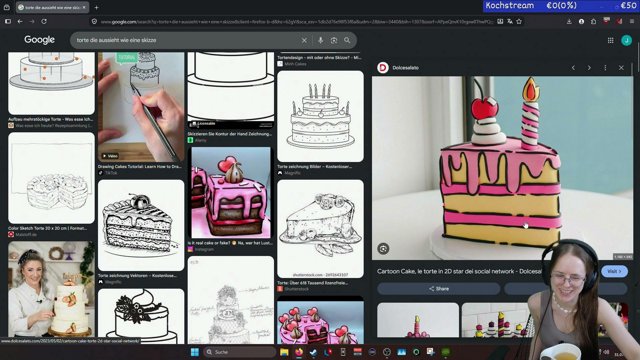Close the 'torte die aussieht wie eine skizze' tab
The height and width of the screenshot is (360, 640).
pos(84,7)
